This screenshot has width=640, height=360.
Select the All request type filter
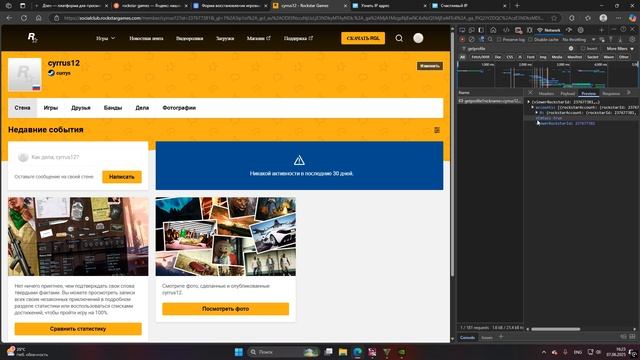tap(462, 57)
